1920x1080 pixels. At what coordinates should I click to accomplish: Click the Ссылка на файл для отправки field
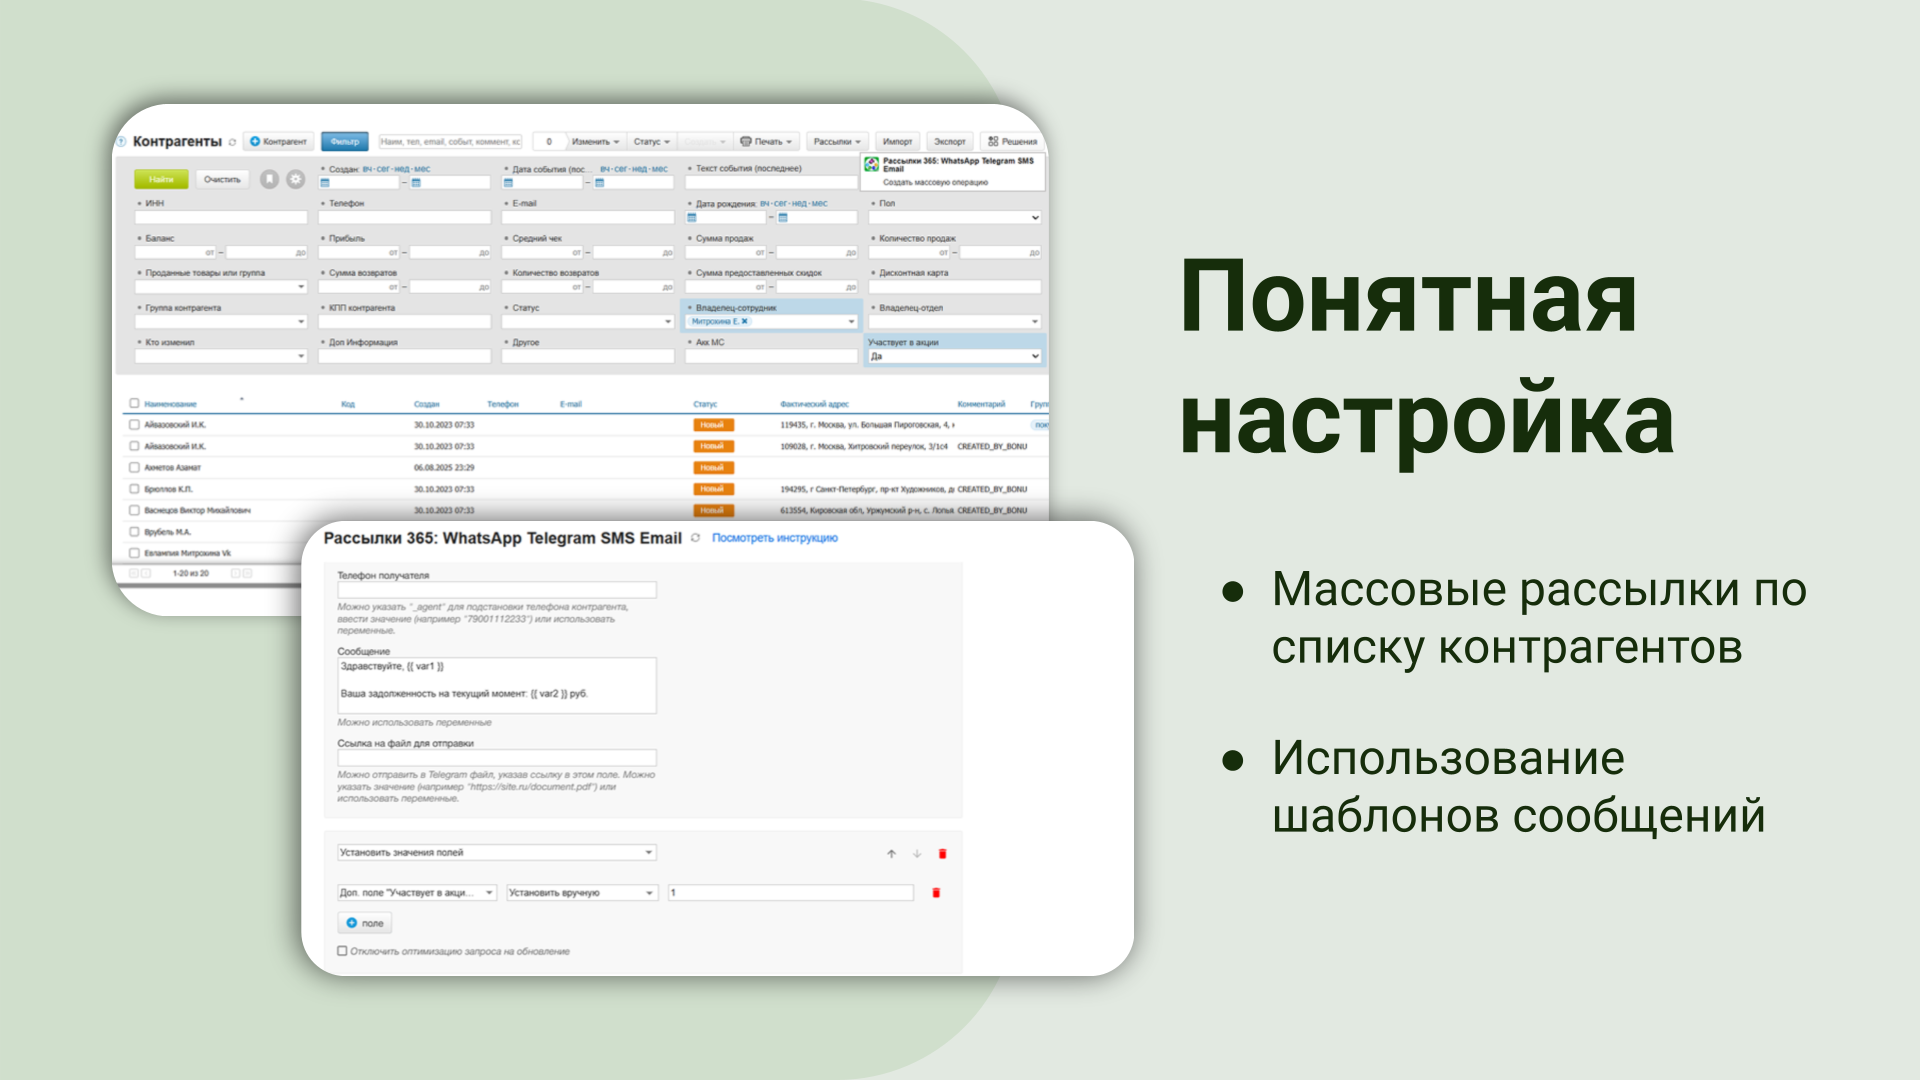(497, 758)
